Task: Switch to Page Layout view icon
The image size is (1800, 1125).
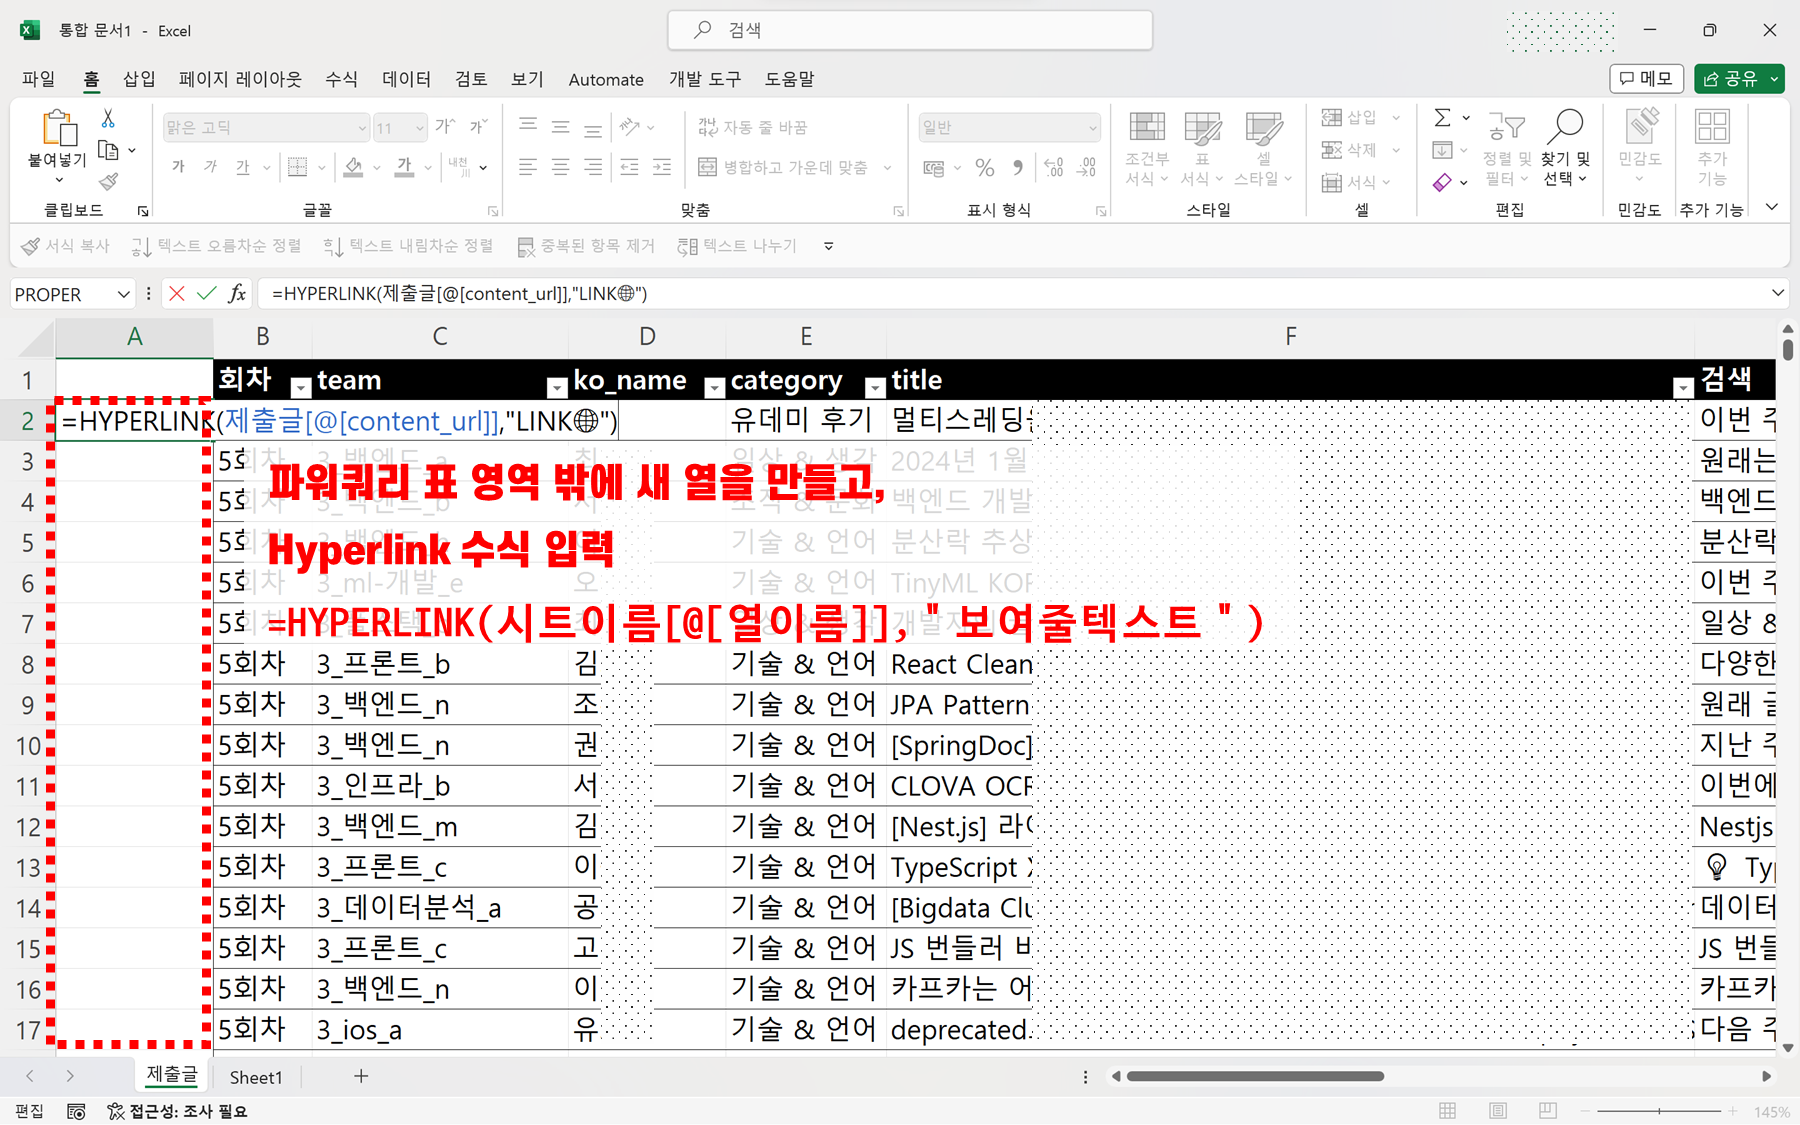Action: click(x=1498, y=1111)
